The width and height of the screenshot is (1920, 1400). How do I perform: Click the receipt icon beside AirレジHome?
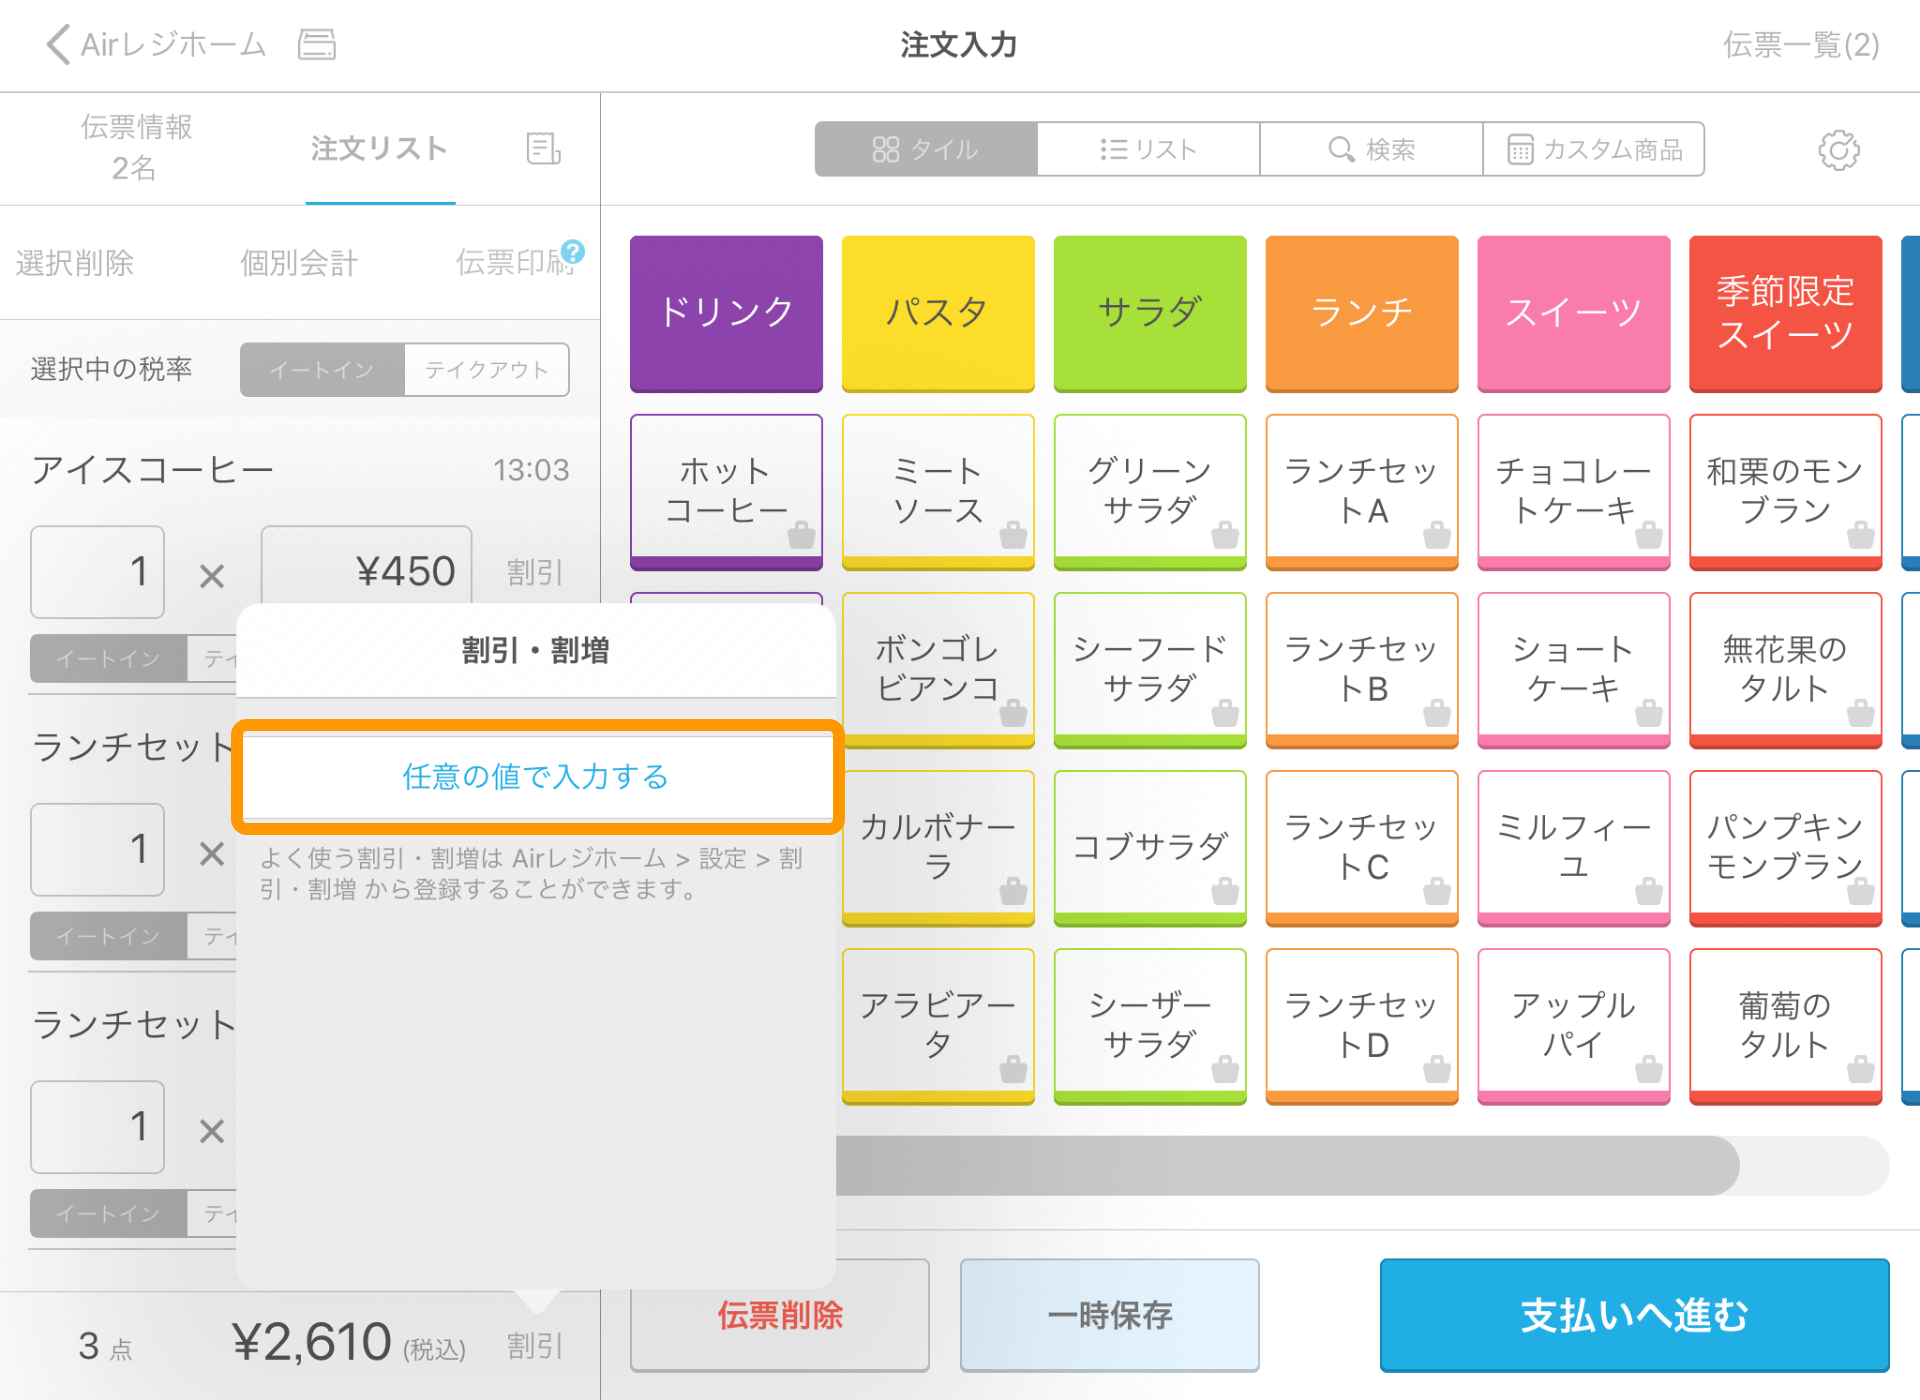(x=317, y=44)
